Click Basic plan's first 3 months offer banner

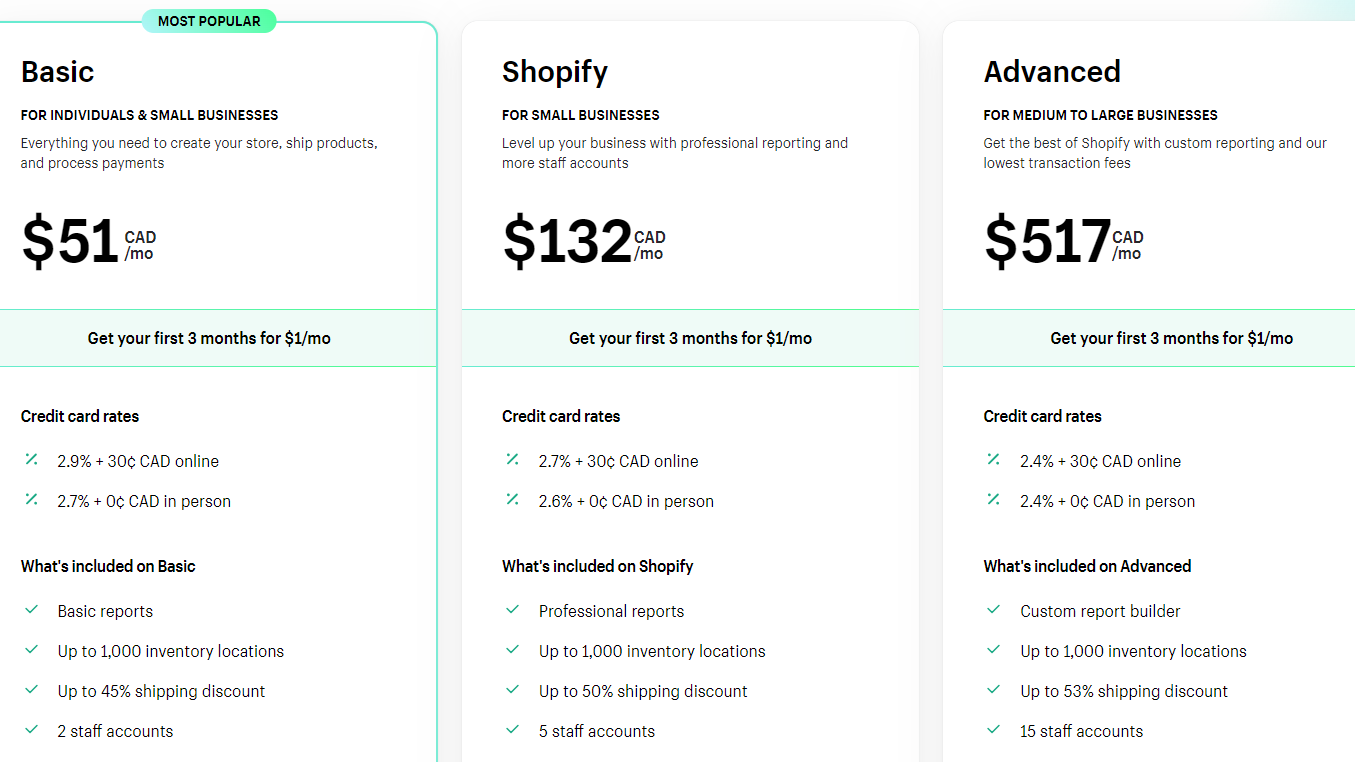click(209, 338)
